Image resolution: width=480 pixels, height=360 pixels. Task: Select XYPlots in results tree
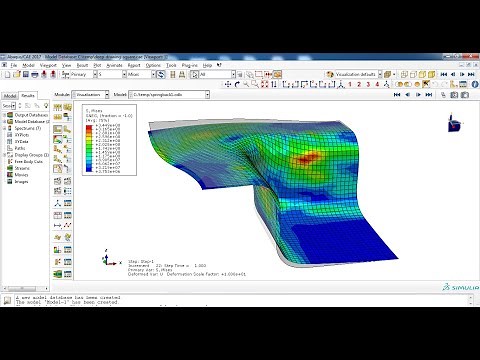tap(22, 135)
